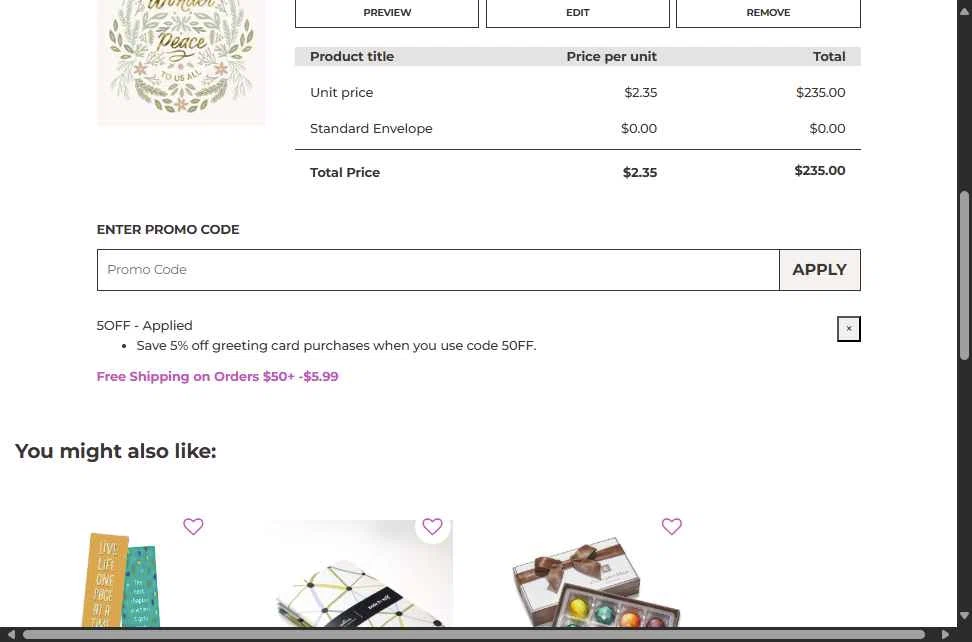Remove the applied 5OFF promo code

coord(848,329)
